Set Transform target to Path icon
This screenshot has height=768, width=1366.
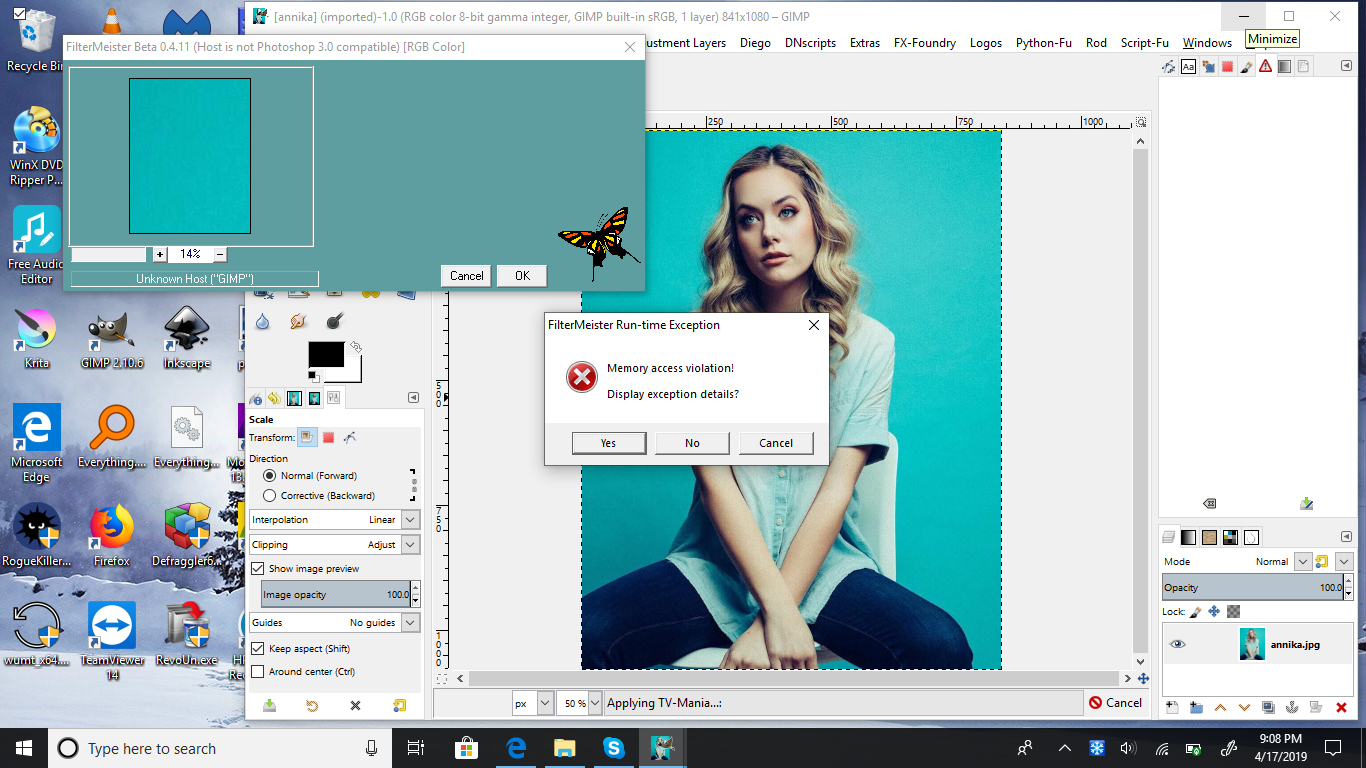tap(349, 437)
